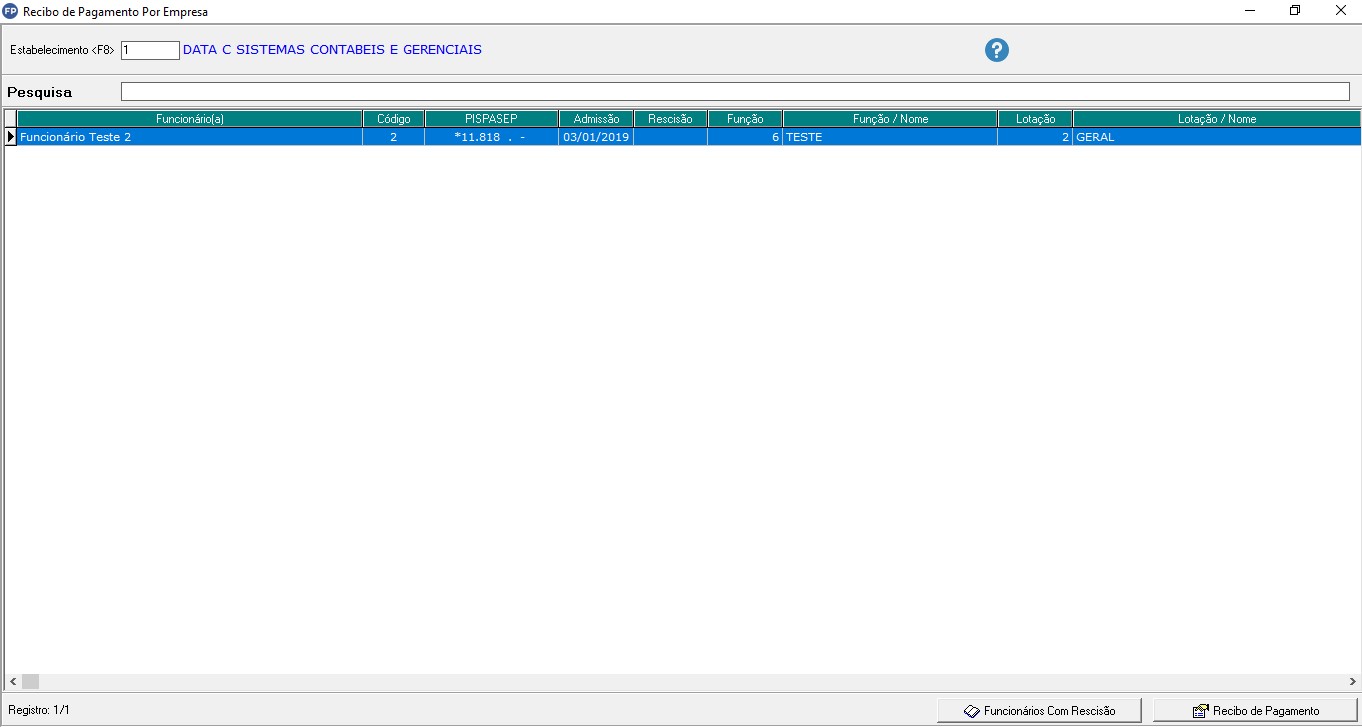This screenshot has height=727, width=1362.
Task: Sort by Funcionário(a) column header
Action: tap(189, 119)
